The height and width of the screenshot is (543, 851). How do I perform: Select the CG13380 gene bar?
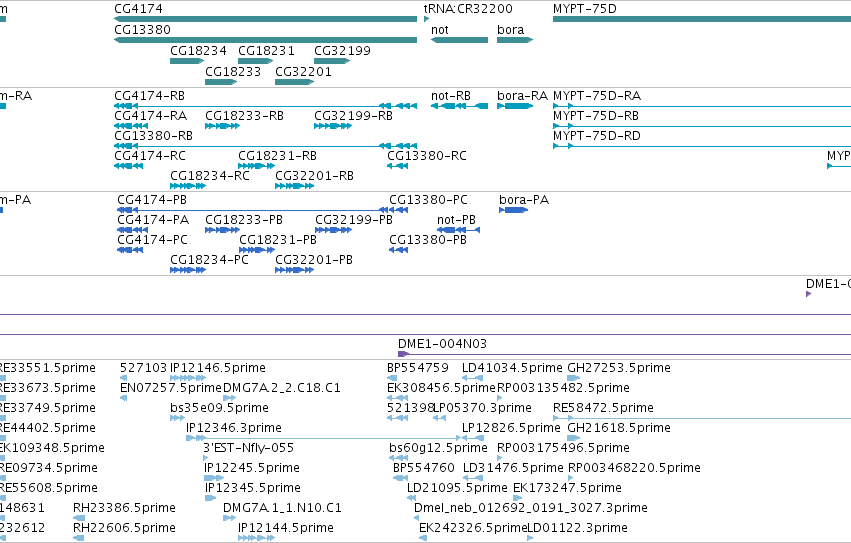265,40
